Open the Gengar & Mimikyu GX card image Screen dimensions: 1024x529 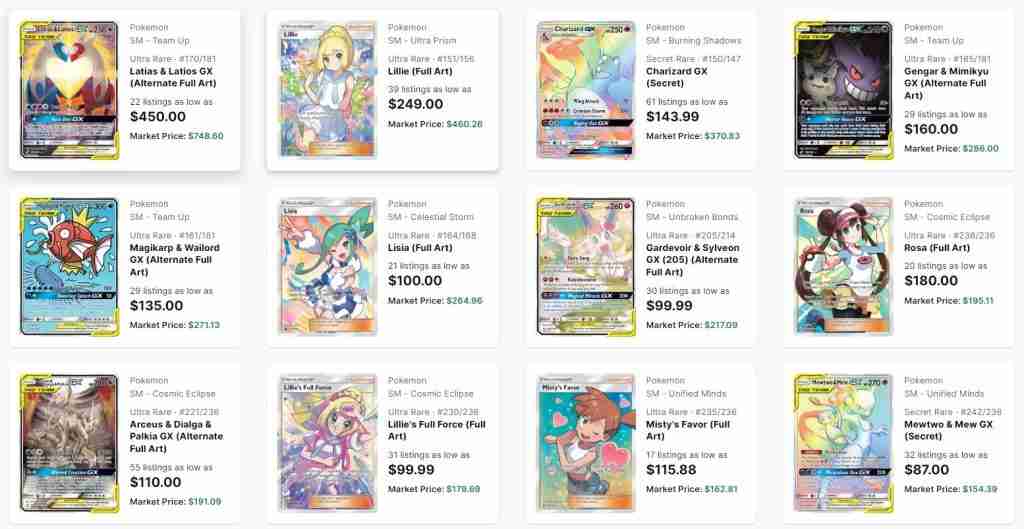pos(843,90)
